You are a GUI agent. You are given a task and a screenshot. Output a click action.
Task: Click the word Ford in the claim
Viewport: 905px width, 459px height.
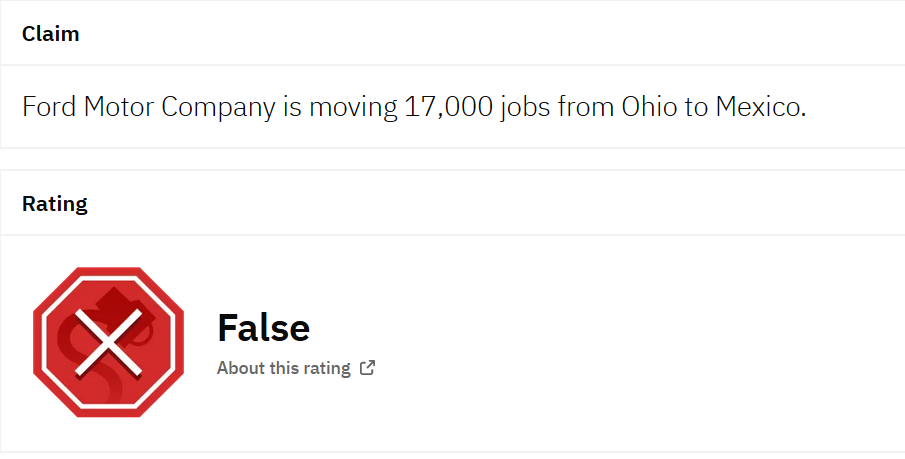(x=47, y=107)
